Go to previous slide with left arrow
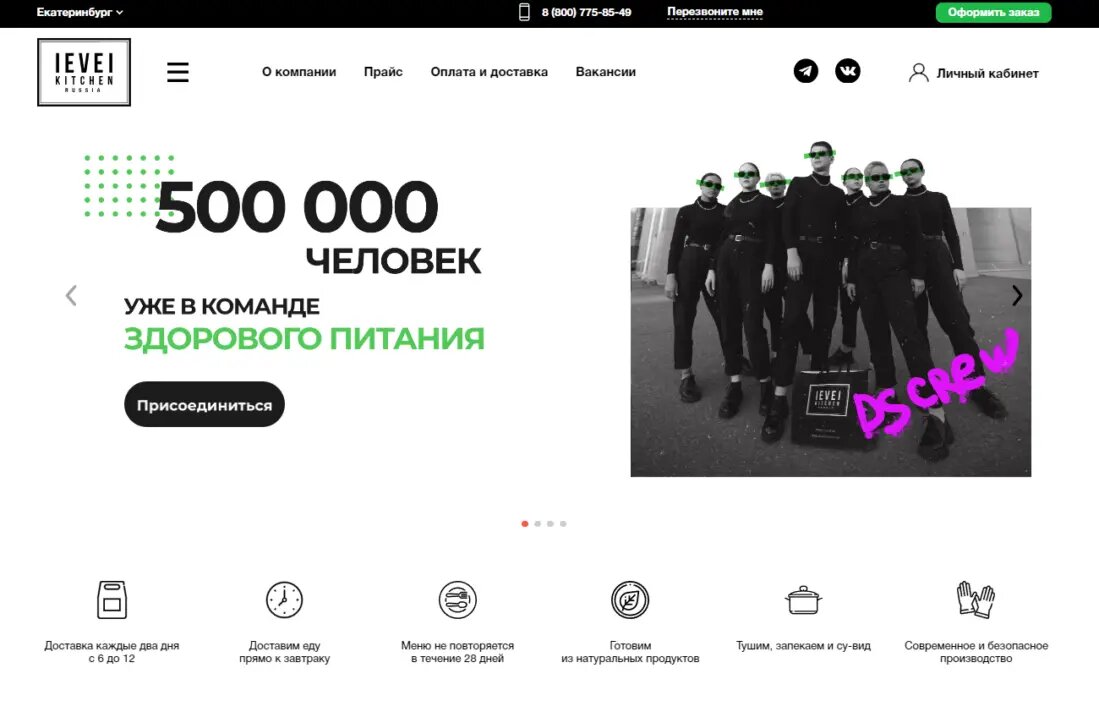 pyautogui.click(x=71, y=296)
